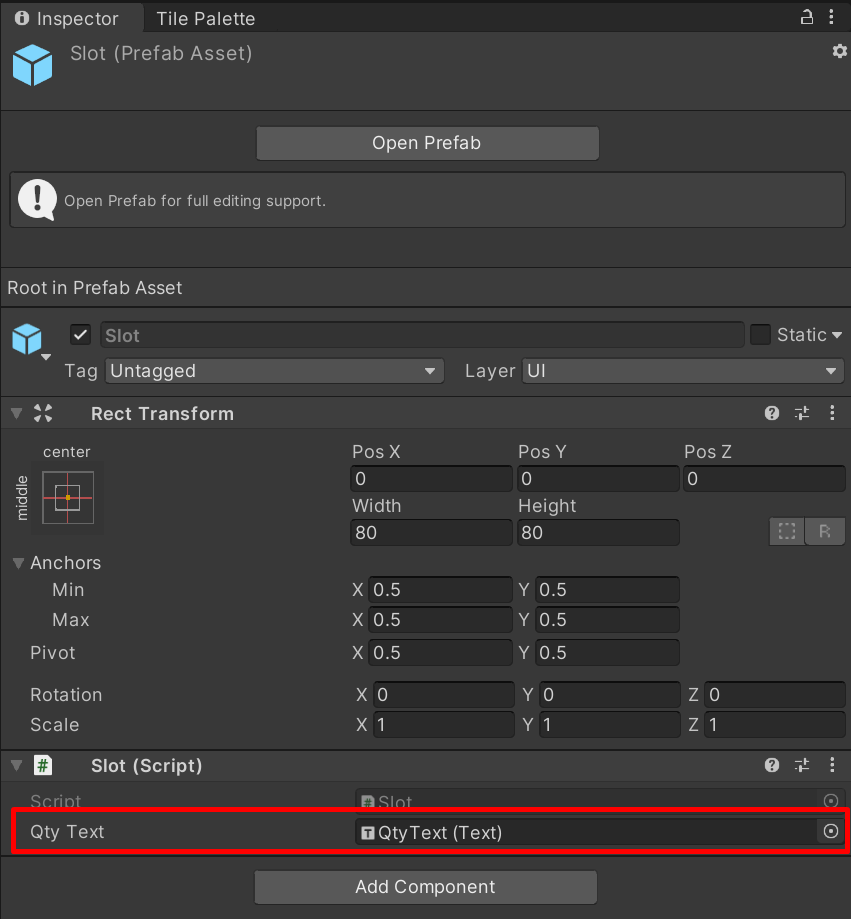Open object picker for Script field
851x919 pixels.
pos(830,801)
